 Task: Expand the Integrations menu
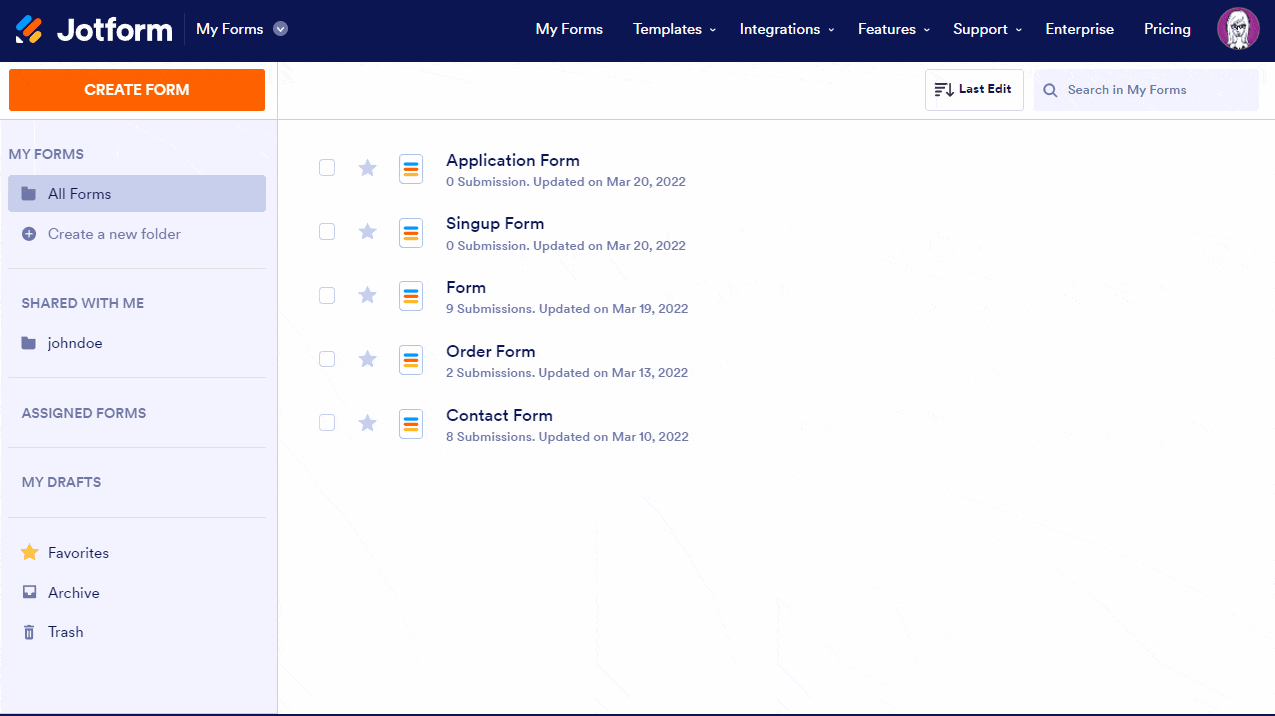[x=787, y=29]
